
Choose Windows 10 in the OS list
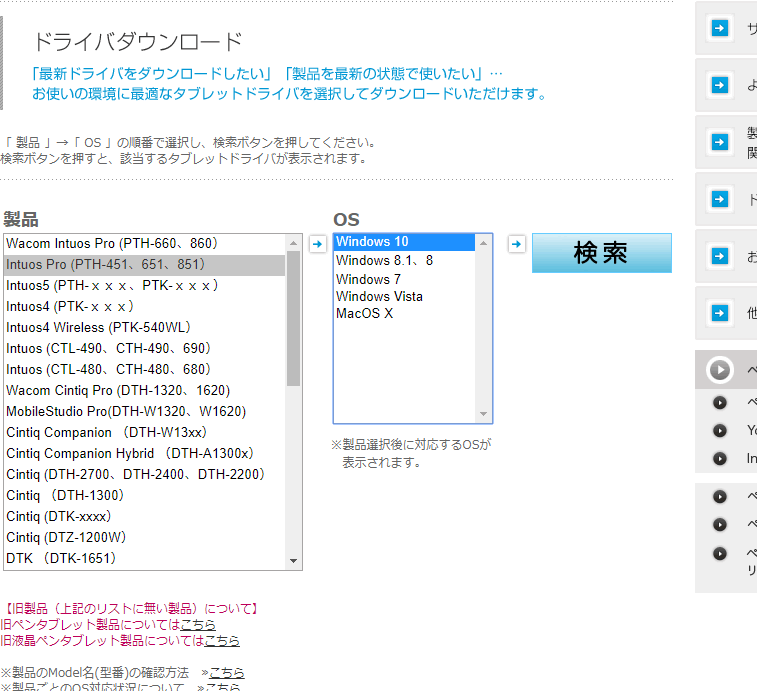point(405,242)
